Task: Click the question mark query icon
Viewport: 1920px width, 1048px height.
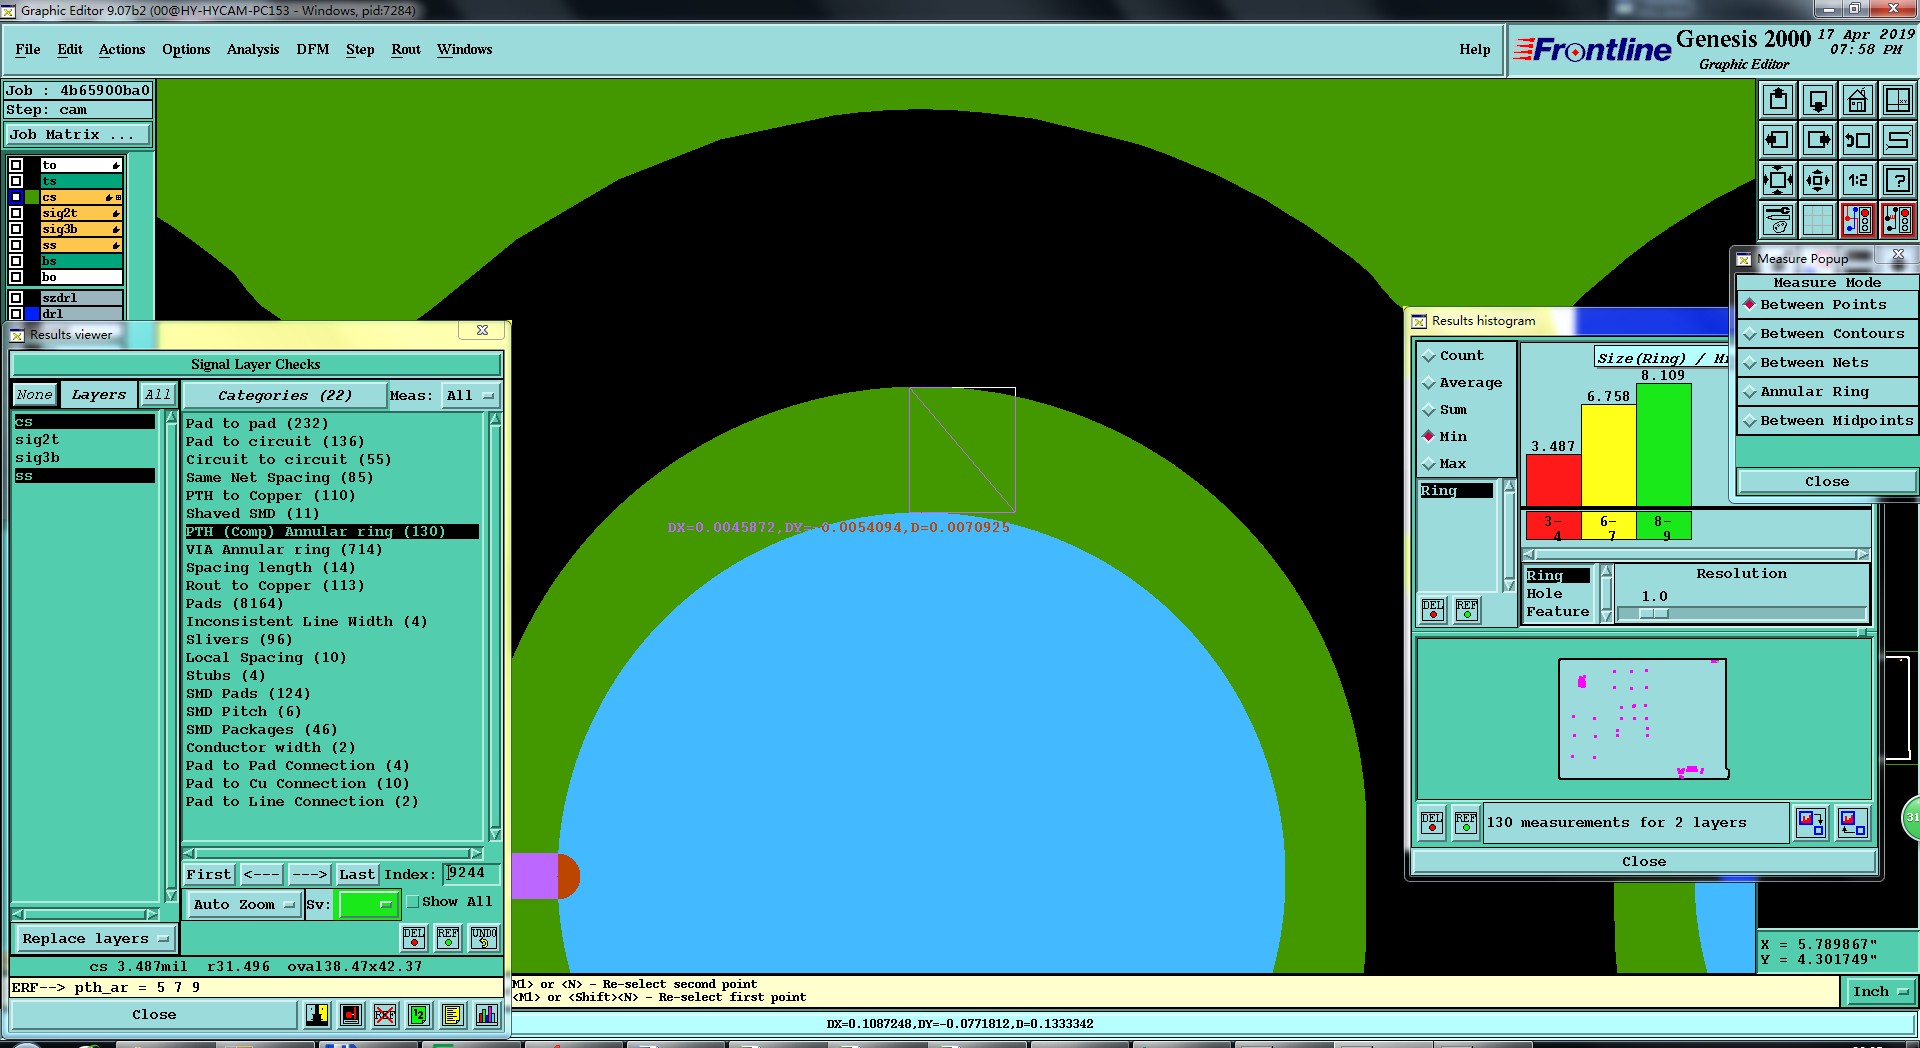Action: [x=1898, y=180]
